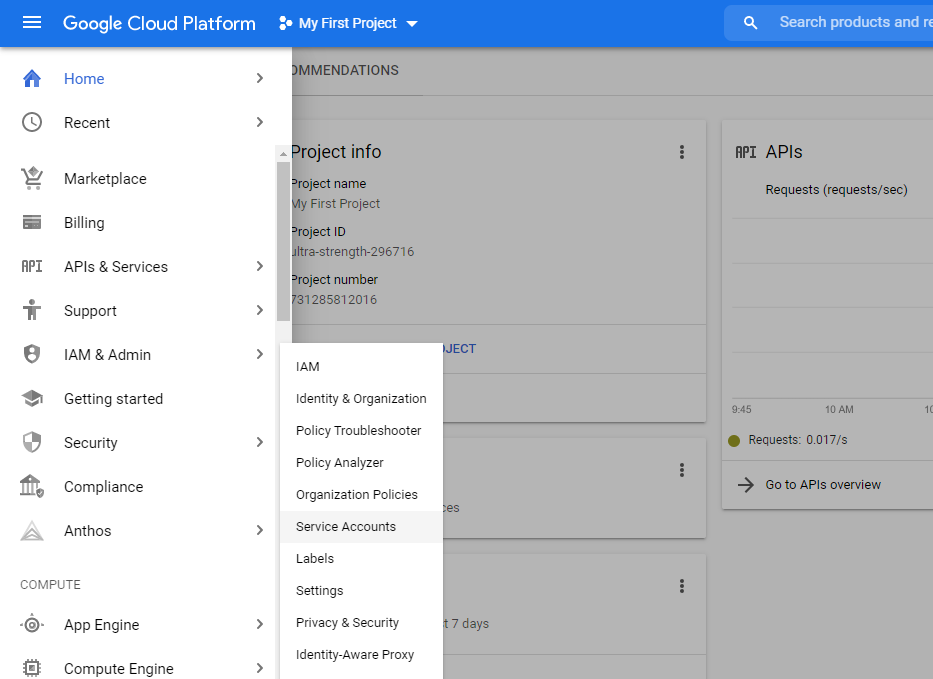The height and width of the screenshot is (679, 933).
Task: Click the project selector dots icon
Action: 286,23
